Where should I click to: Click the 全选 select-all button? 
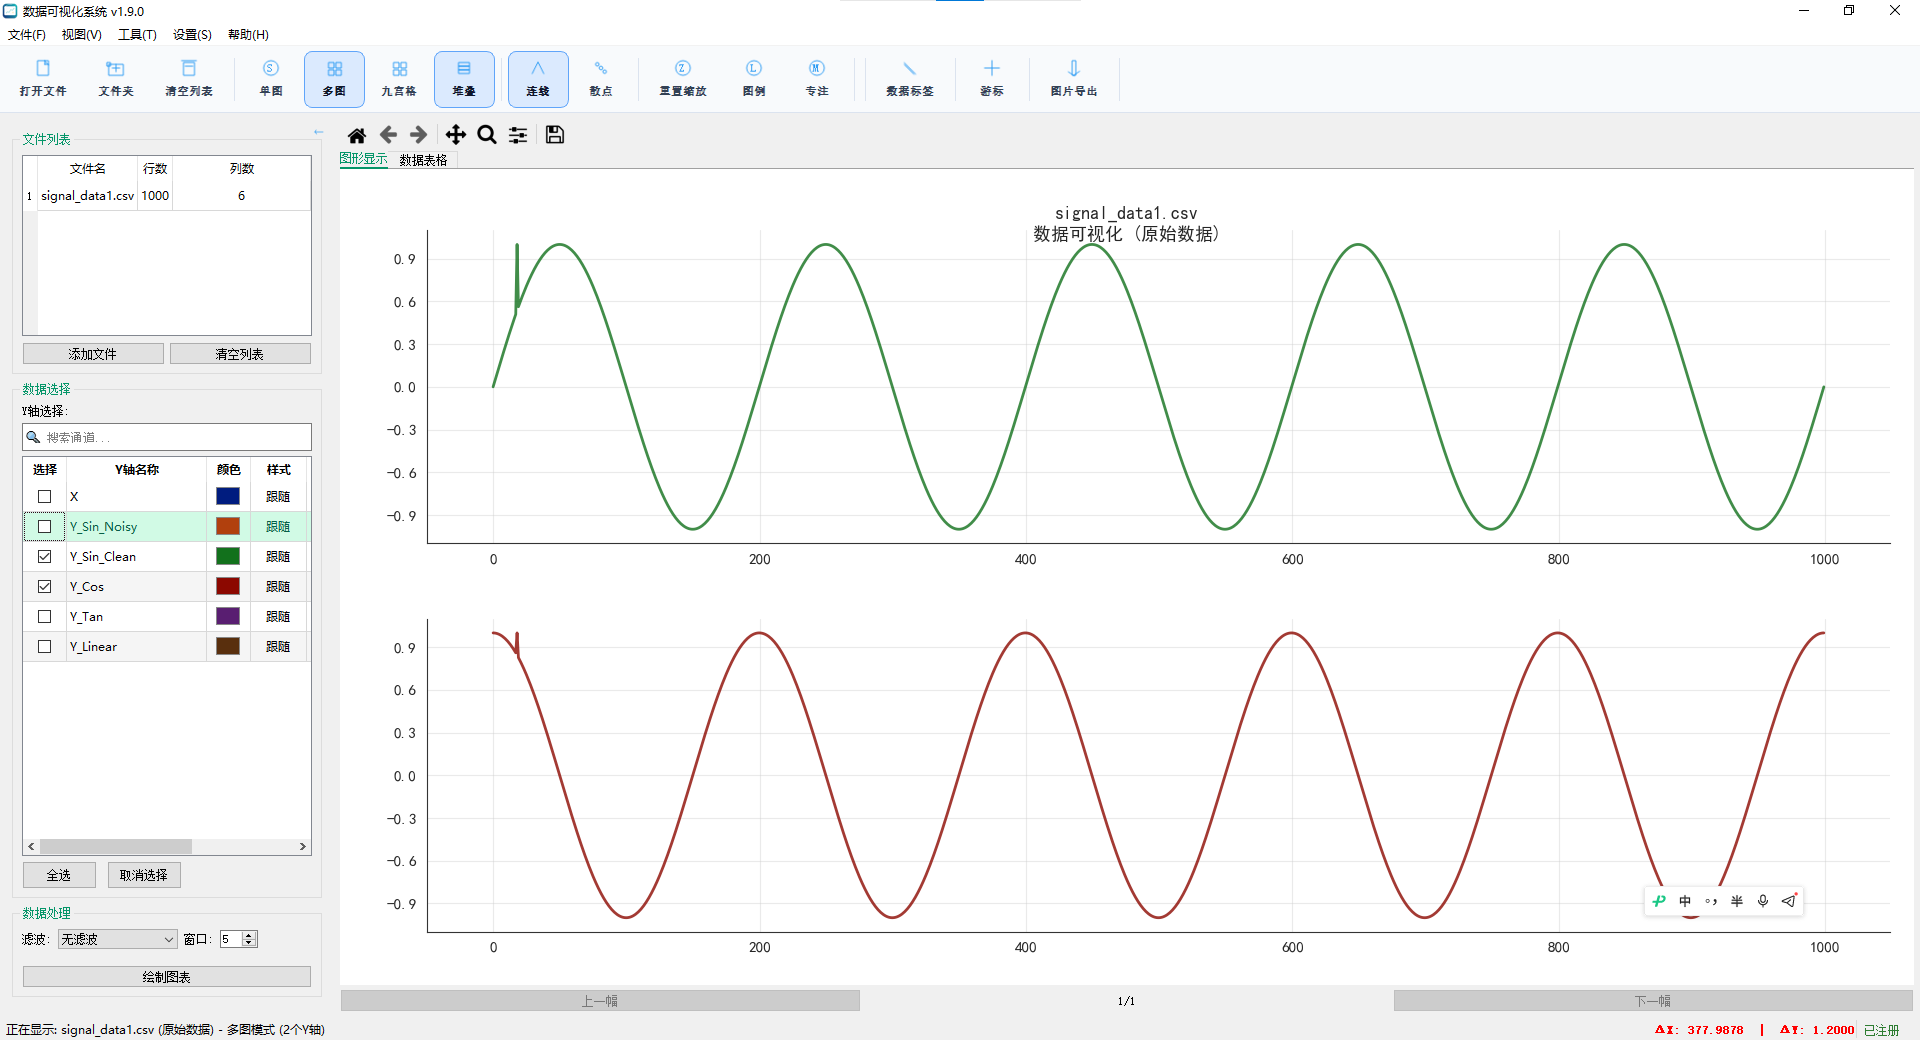pyautogui.click(x=59, y=875)
